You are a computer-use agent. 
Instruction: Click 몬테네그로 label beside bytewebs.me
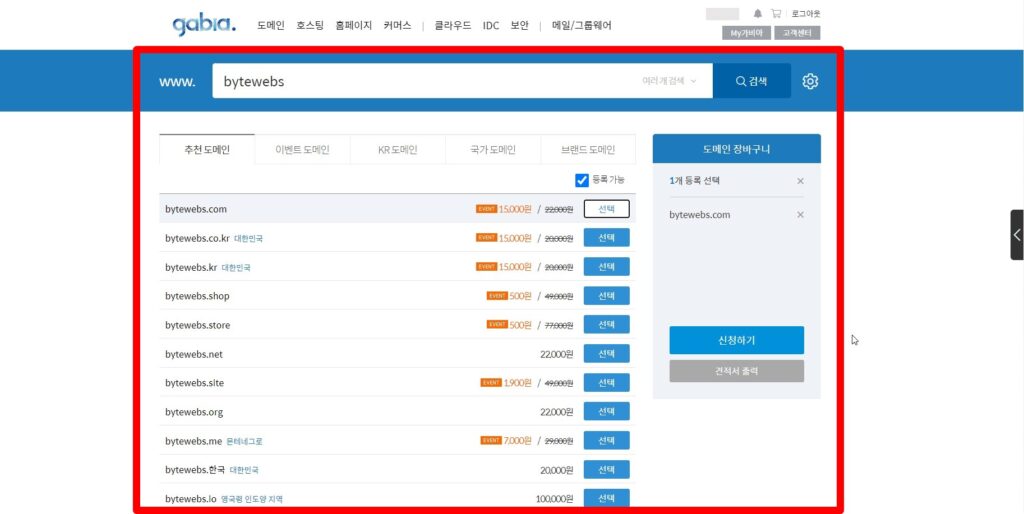(x=244, y=442)
